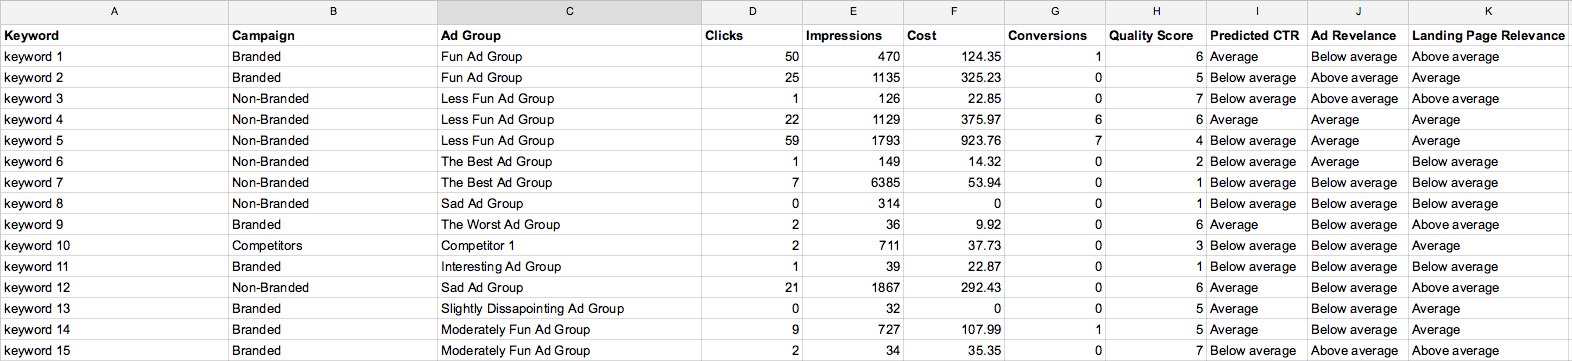
Task: Select column J header
Action: (1358, 12)
